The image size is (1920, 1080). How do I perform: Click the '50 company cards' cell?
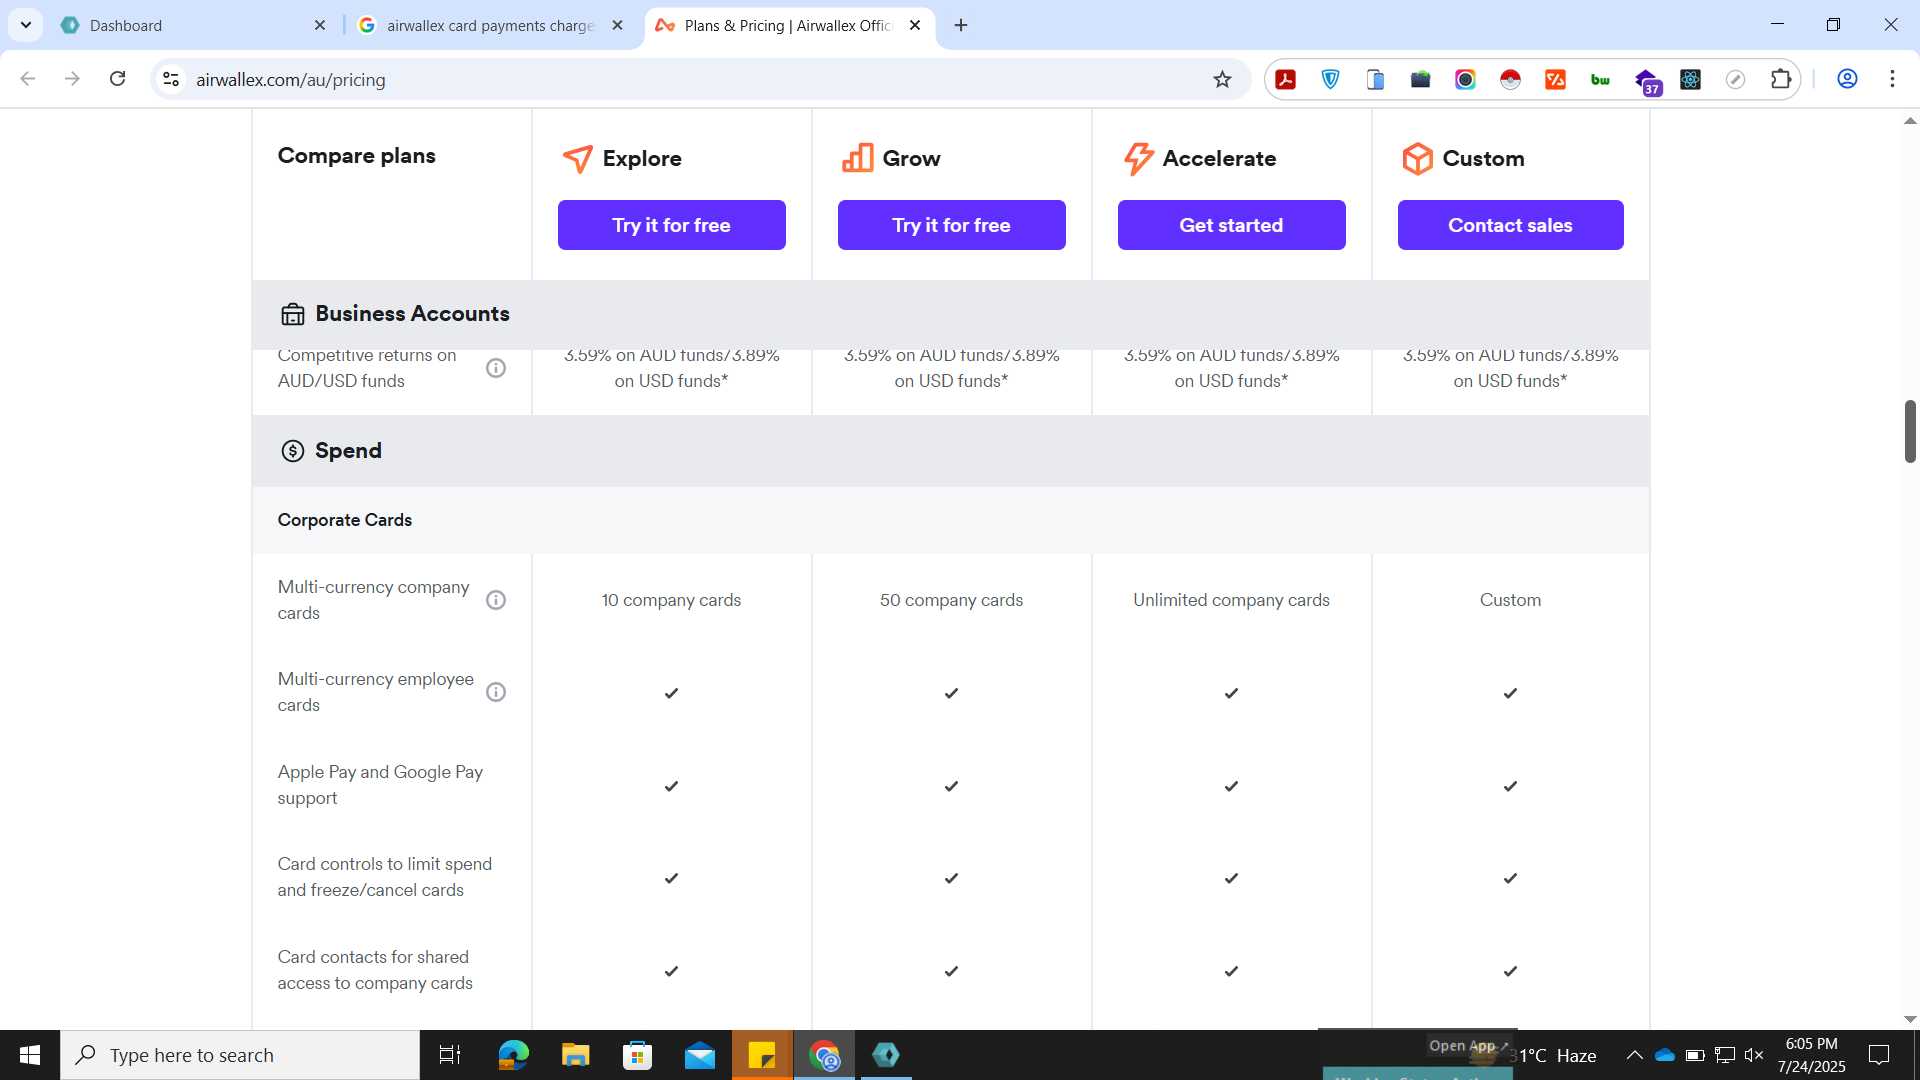952,600
